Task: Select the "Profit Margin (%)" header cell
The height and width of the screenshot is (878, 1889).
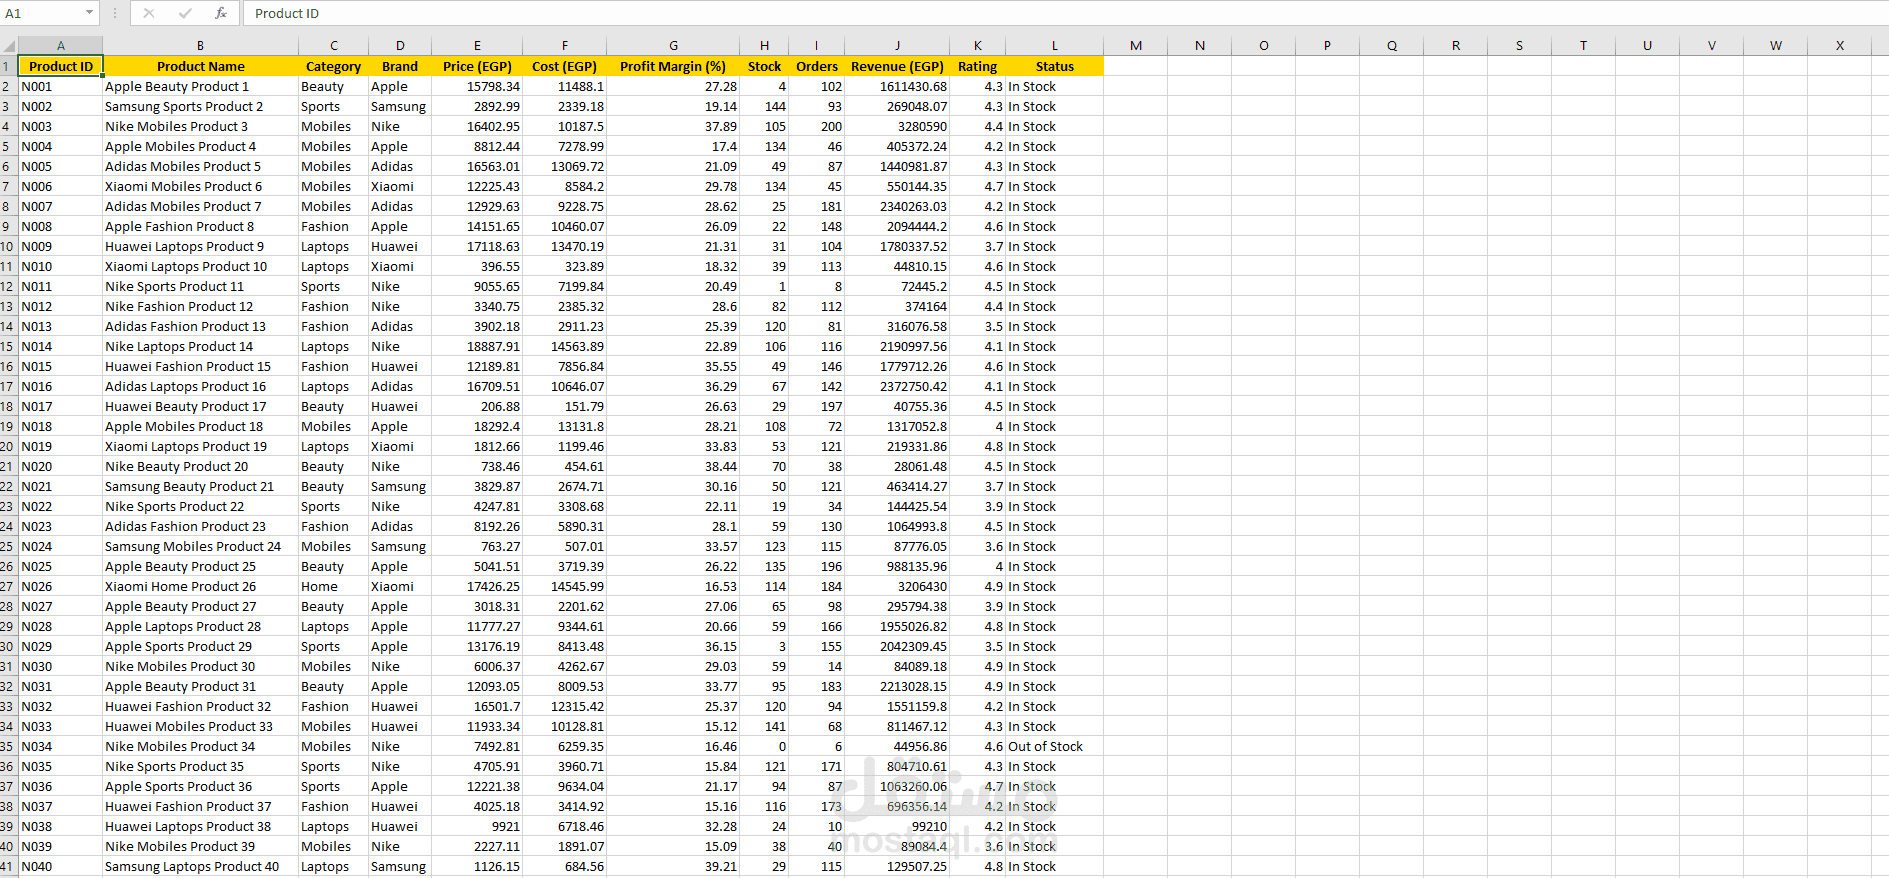Action: click(x=673, y=66)
